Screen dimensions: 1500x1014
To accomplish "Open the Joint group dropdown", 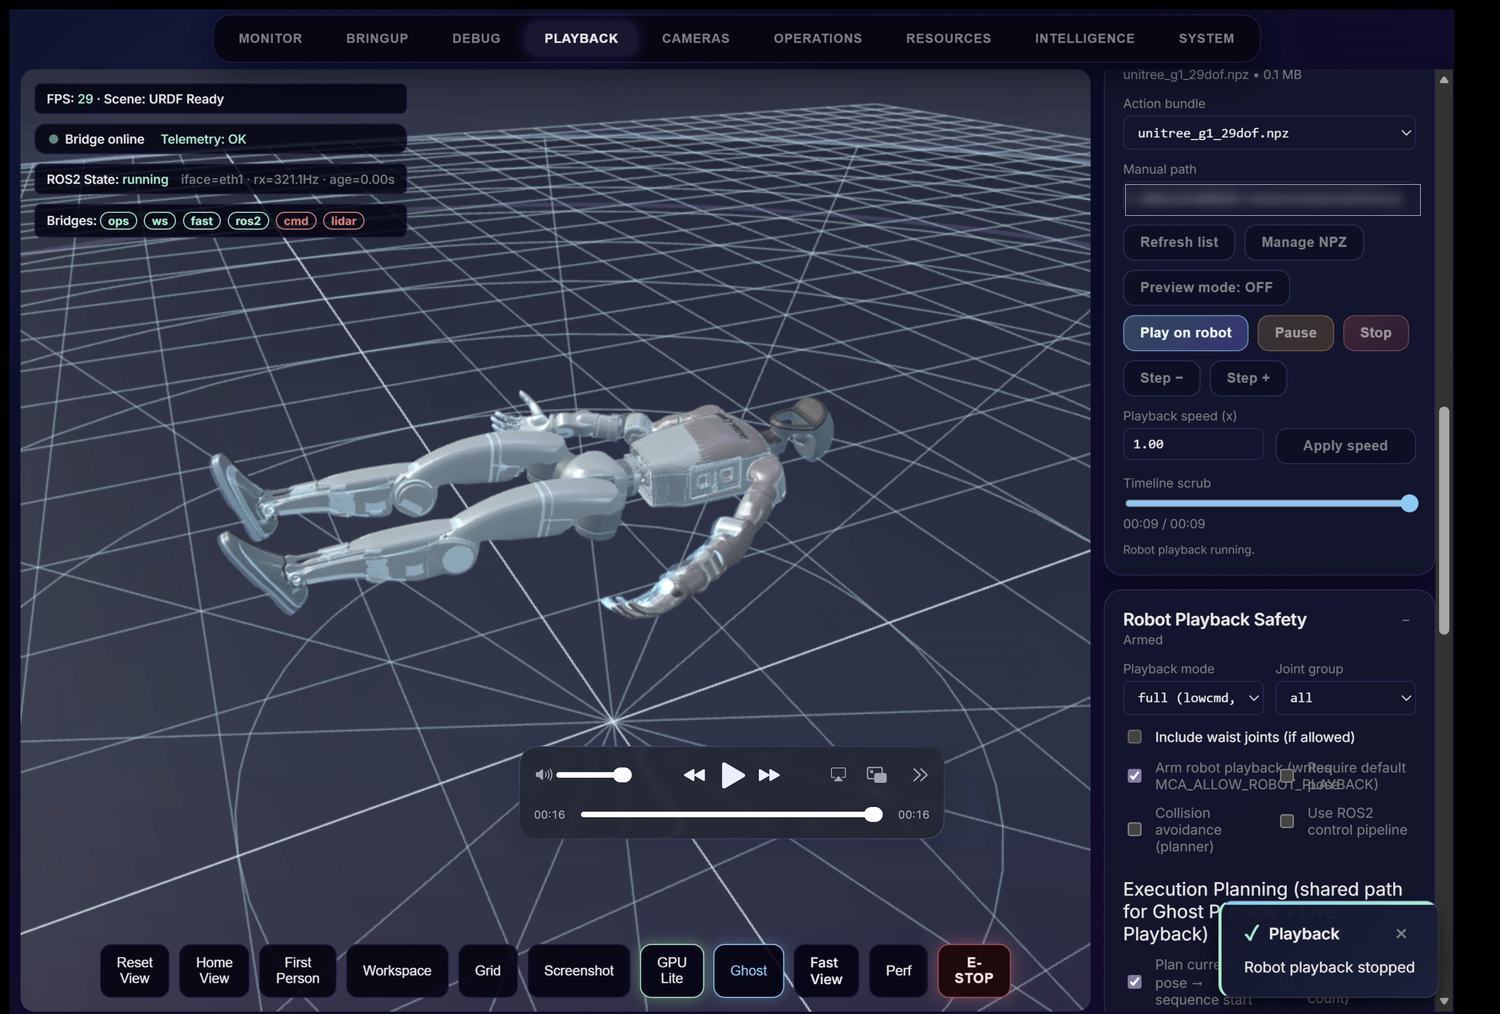I will [1345, 698].
